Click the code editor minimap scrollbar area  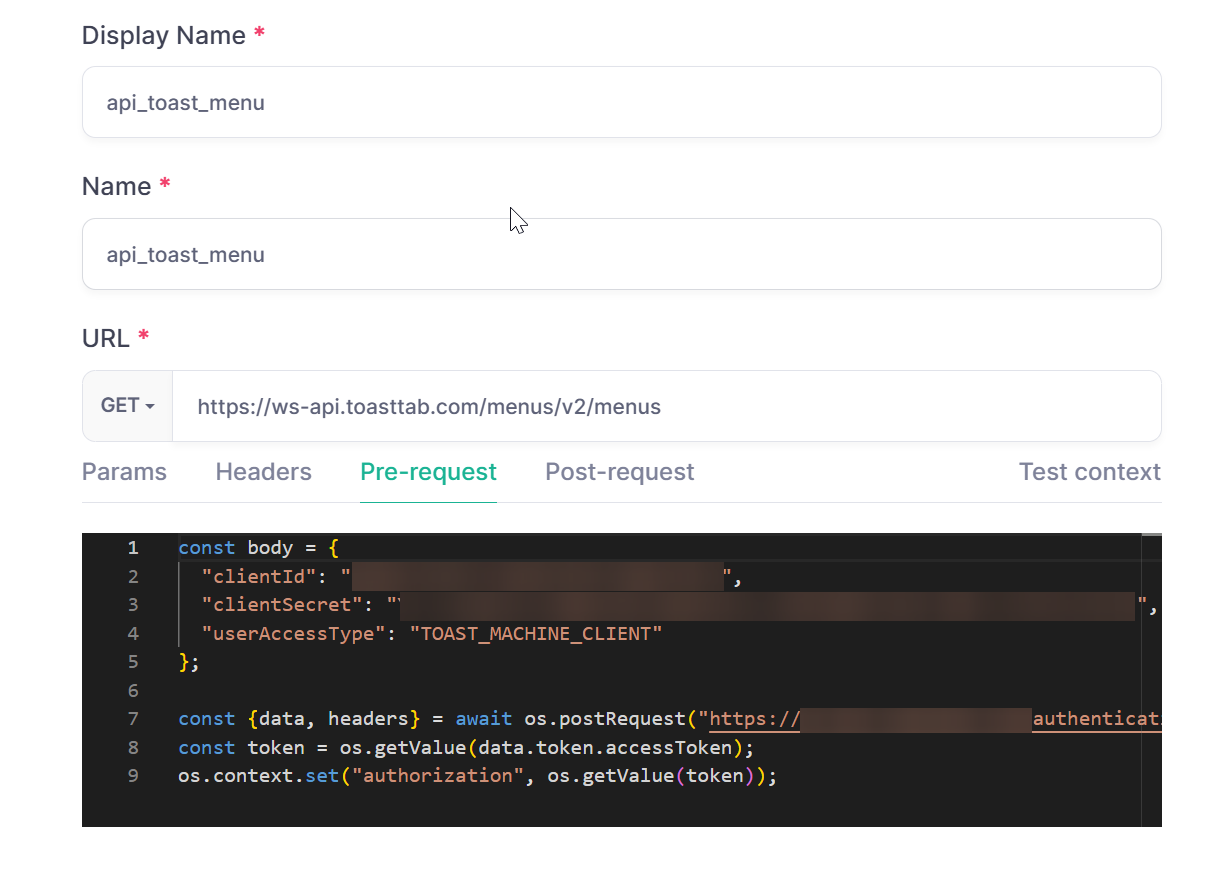coord(1152,680)
